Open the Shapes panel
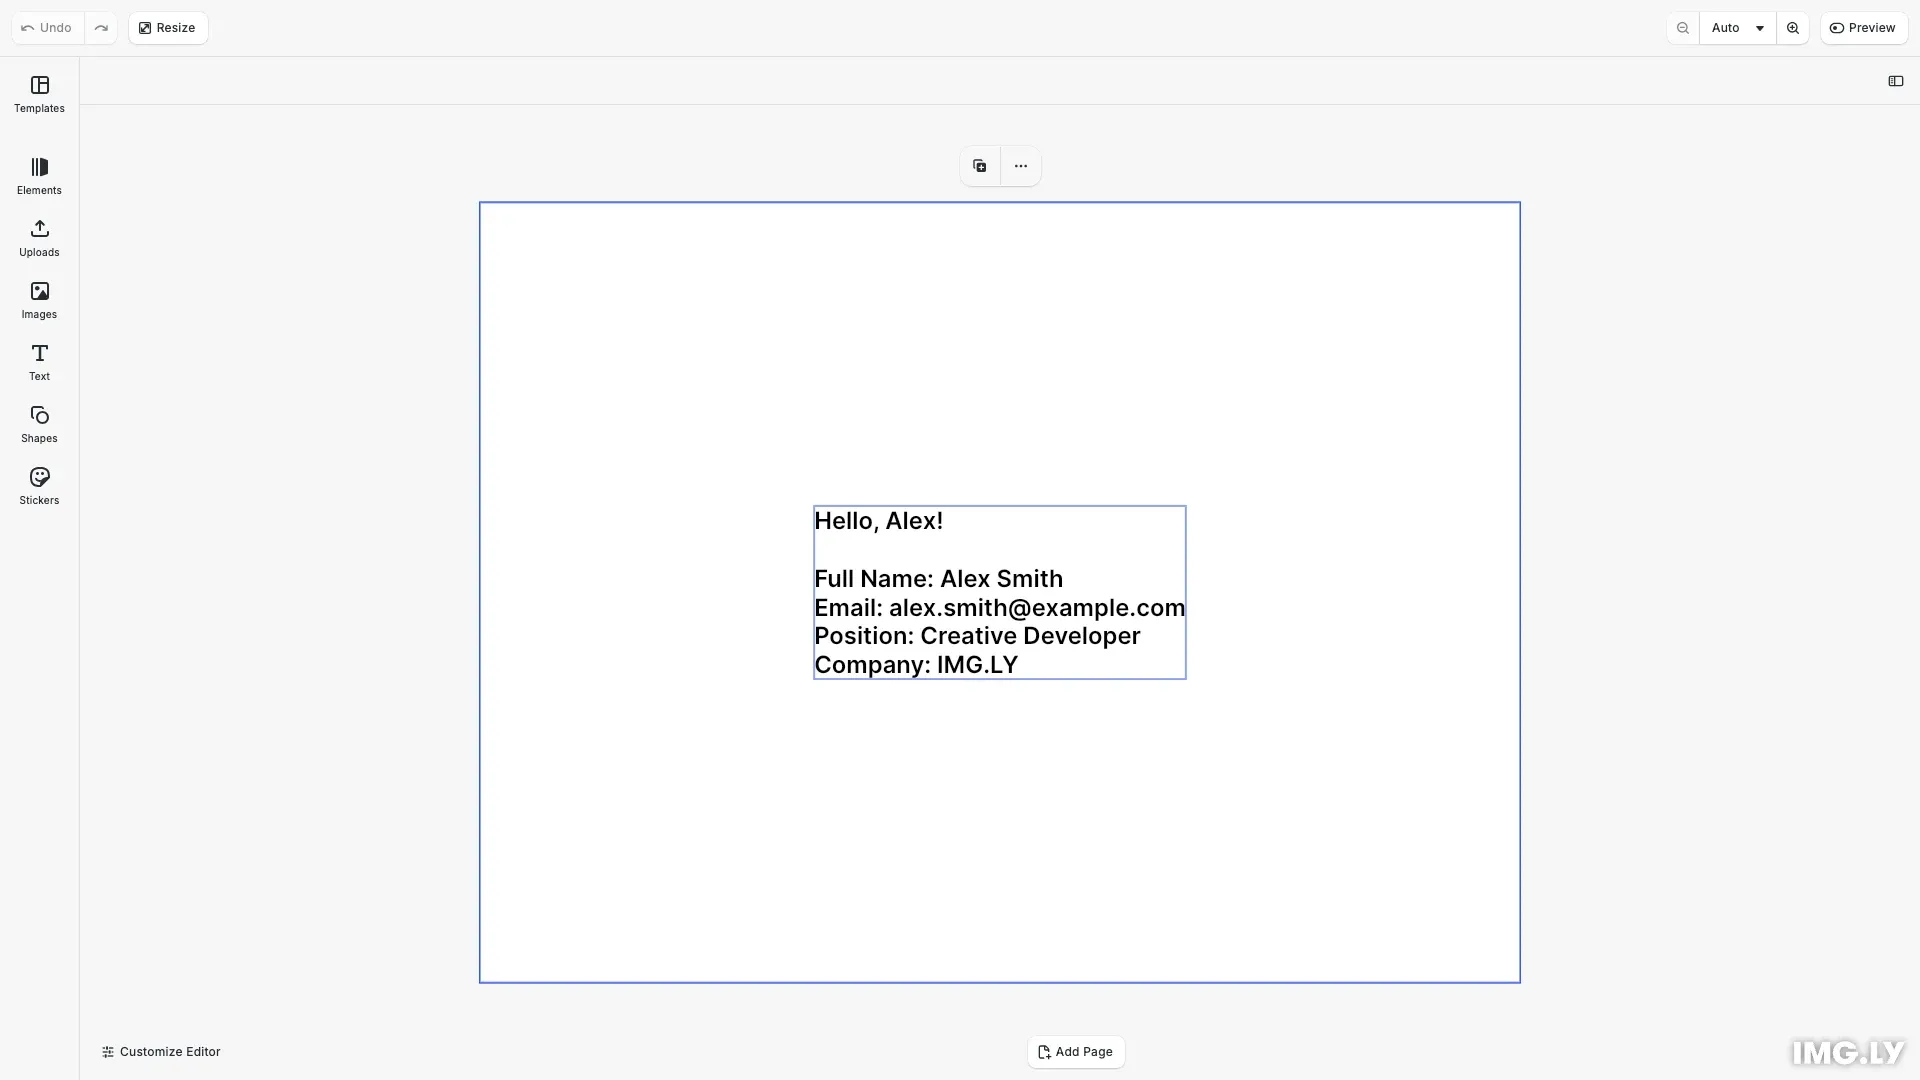This screenshot has width=1920, height=1080. click(x=39, y=424)
